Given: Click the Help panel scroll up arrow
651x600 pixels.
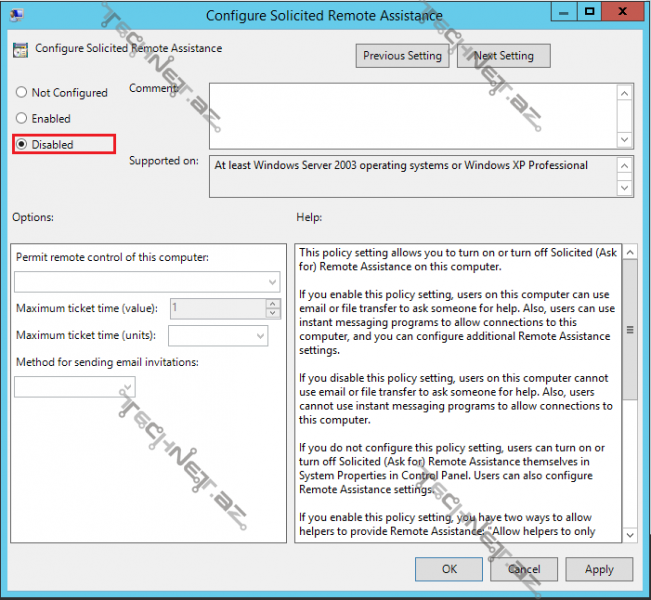Looking at the screenshot, I should click(628, 254).
